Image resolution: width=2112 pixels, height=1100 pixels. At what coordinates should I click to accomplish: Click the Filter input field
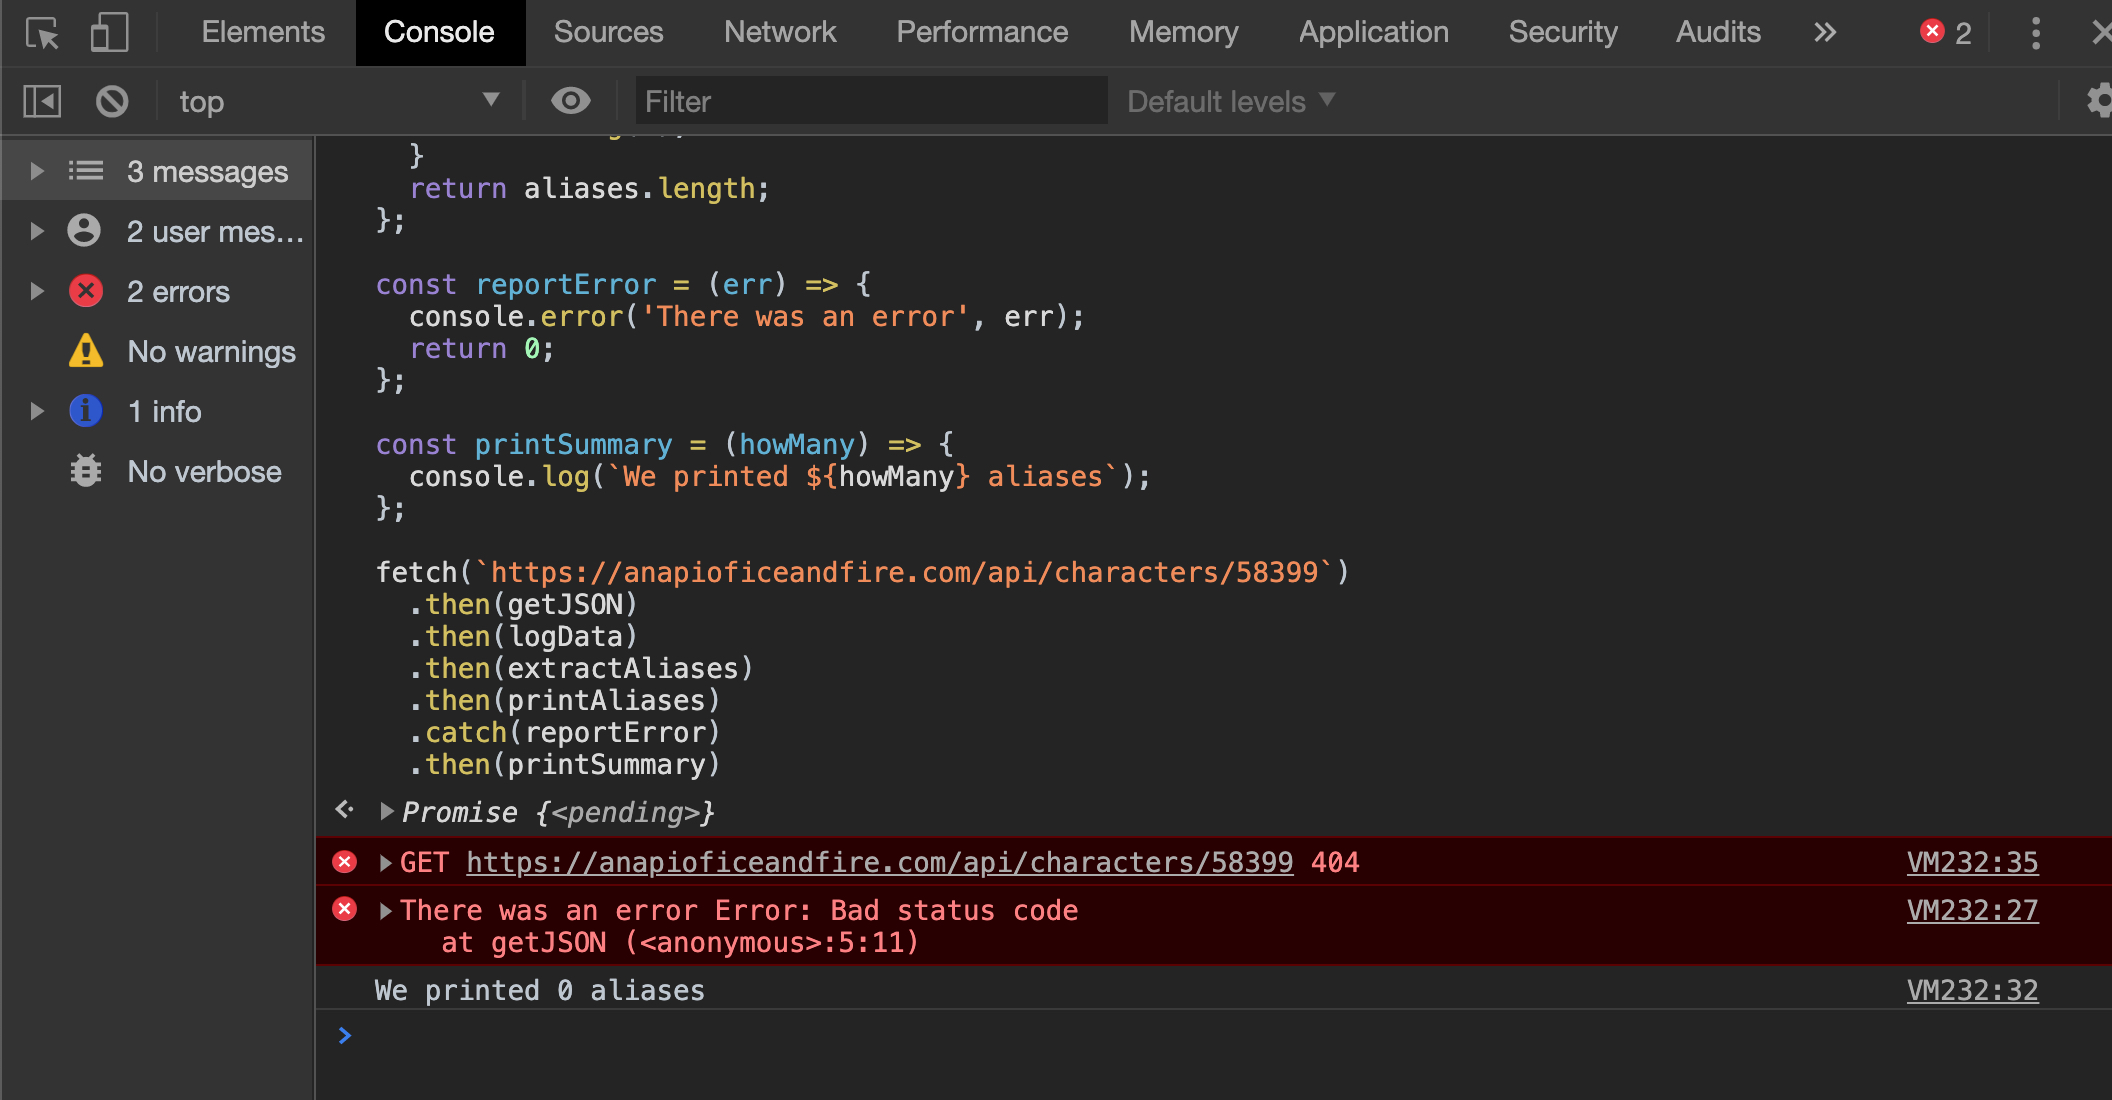tap(870, 101)
